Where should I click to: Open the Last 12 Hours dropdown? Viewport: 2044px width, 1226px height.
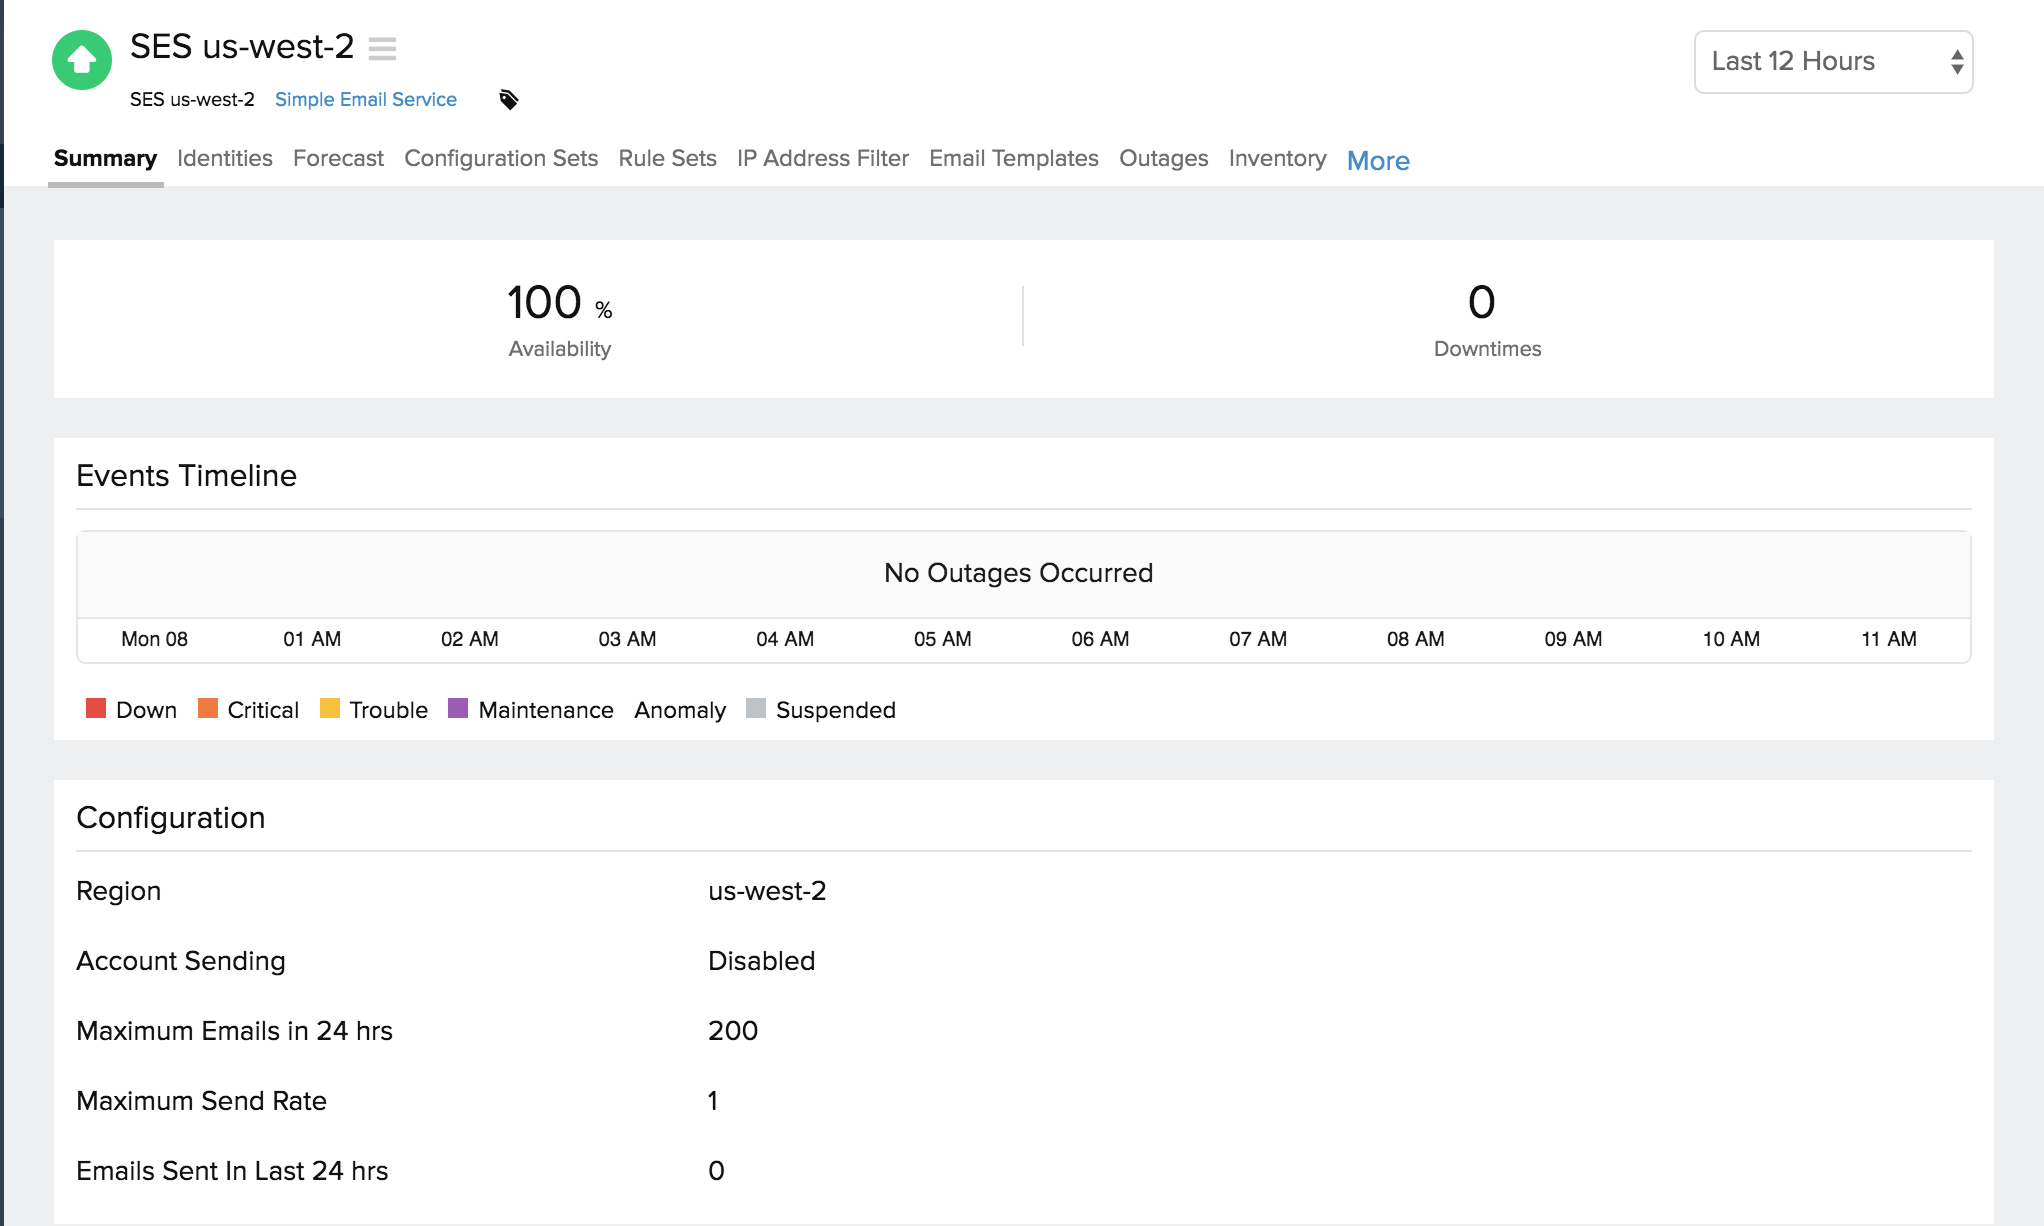tap(1832, 62)
